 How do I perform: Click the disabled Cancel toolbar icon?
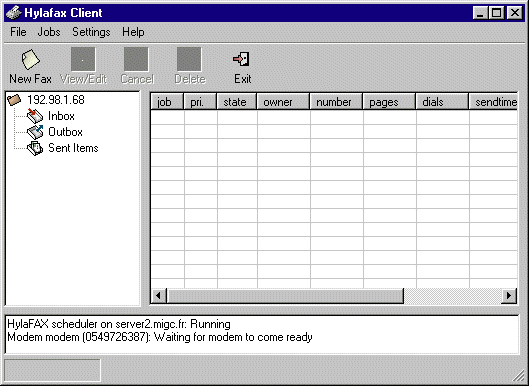(136, 59)
